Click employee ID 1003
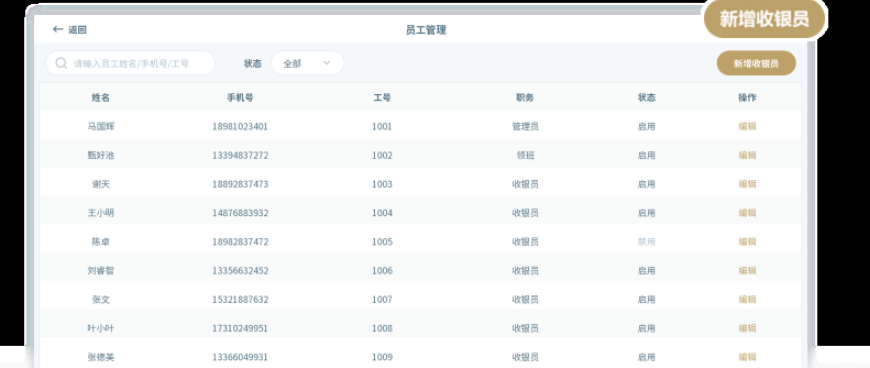Viewport: 870px width, 368px height. (x=382, y=184)
